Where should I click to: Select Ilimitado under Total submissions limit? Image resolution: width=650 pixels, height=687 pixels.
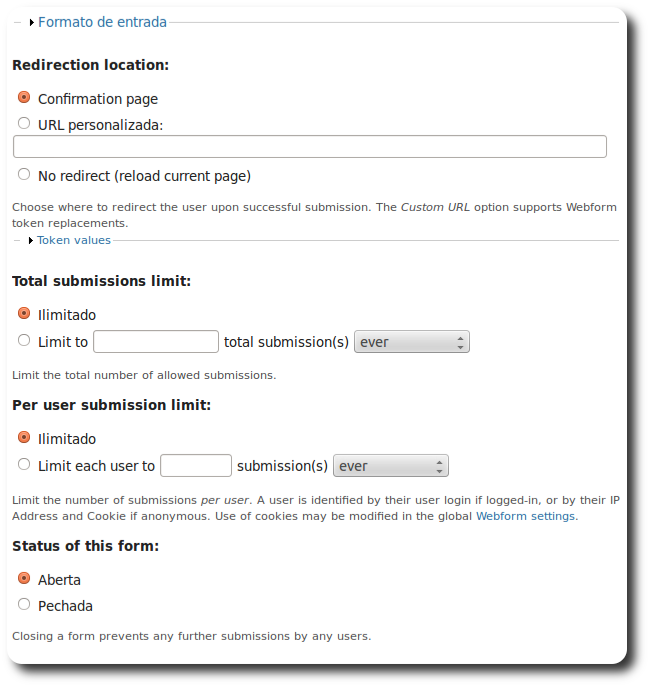point(24,314)
